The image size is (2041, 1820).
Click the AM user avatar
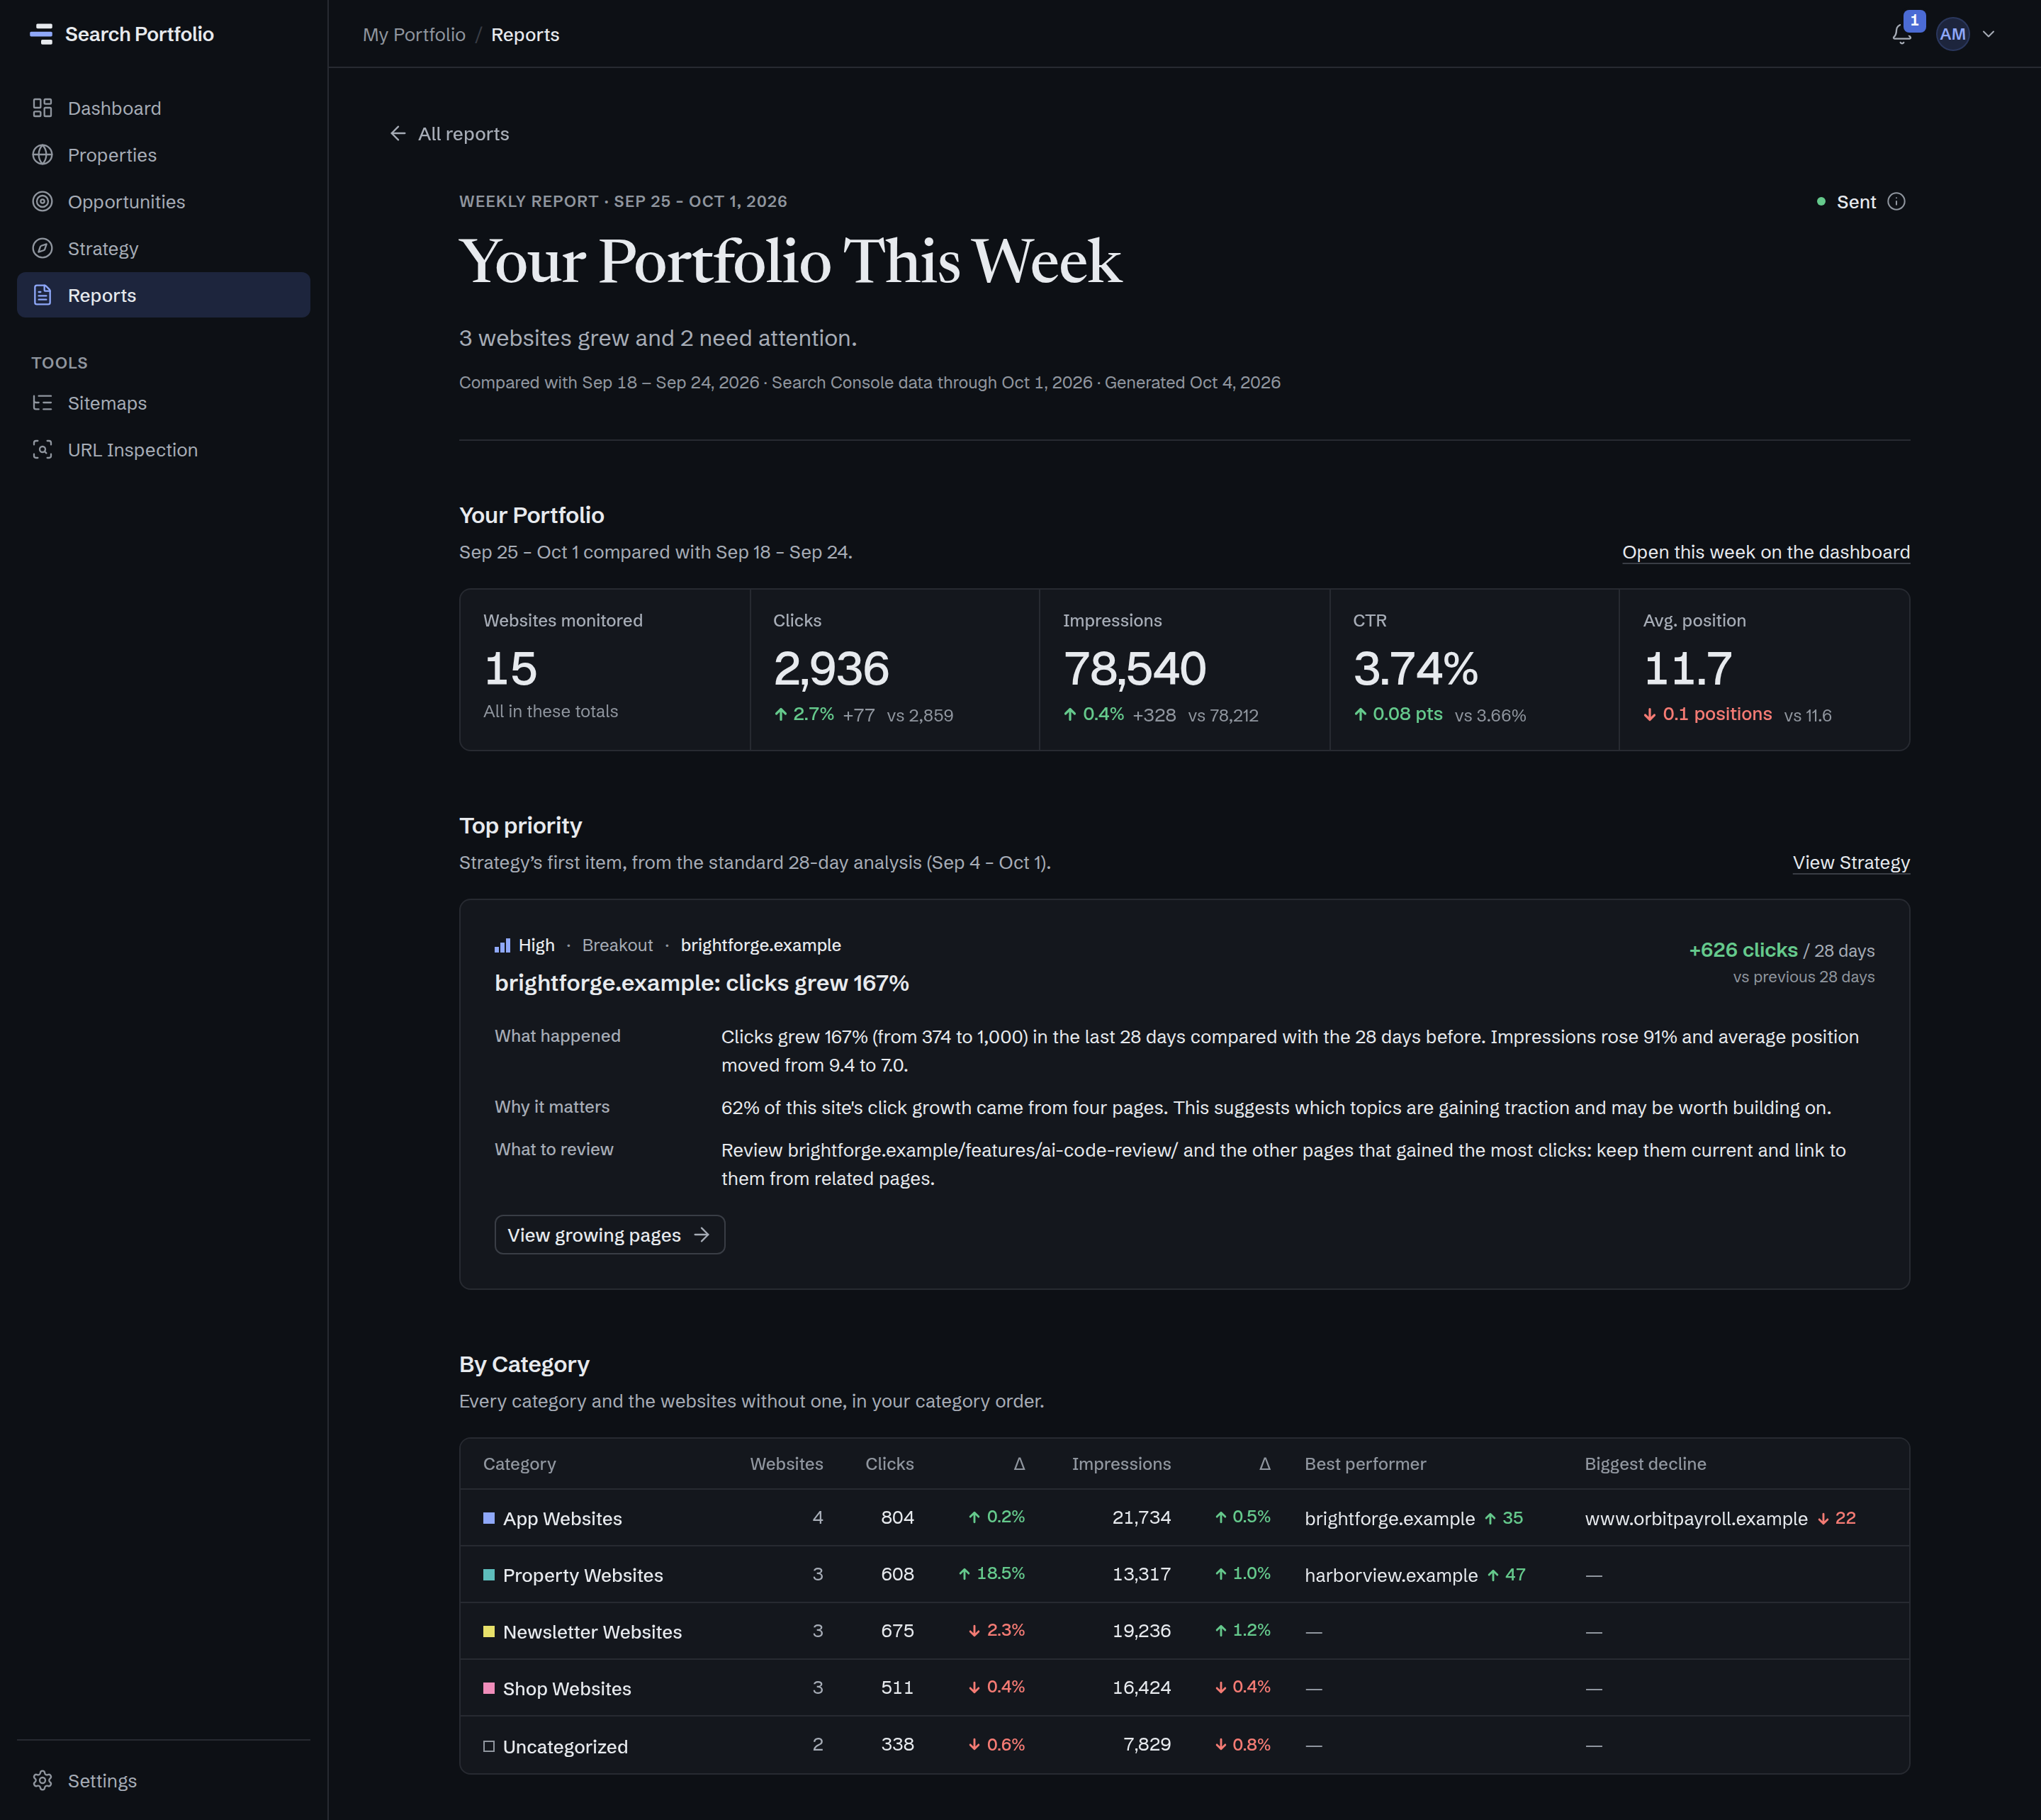(x=1952, y=34)
